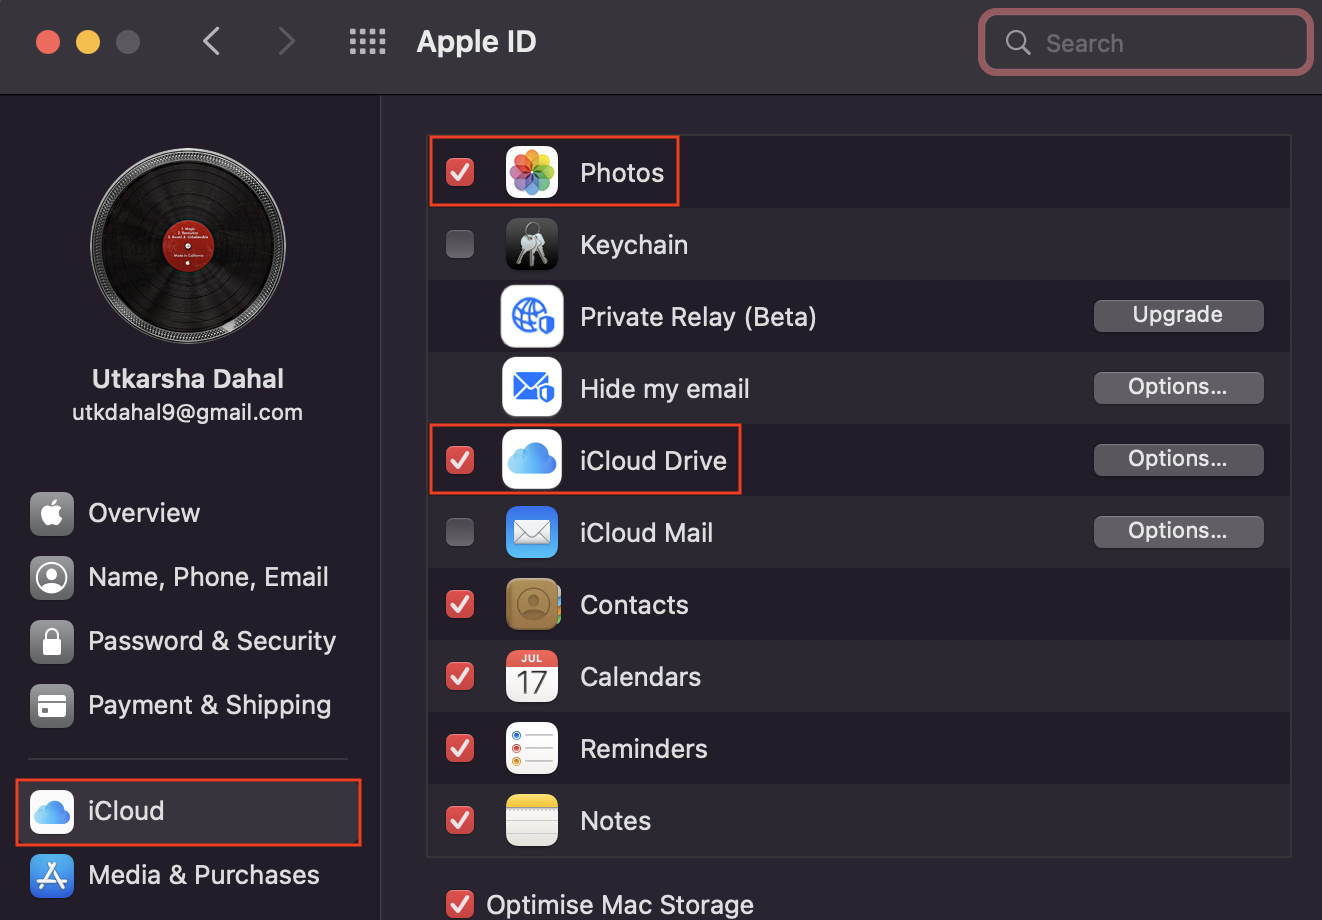This screenshot has height=920, width=1322.
Task: Click the App Store icon beside Media & Purchases
Action: pos(52,875)
